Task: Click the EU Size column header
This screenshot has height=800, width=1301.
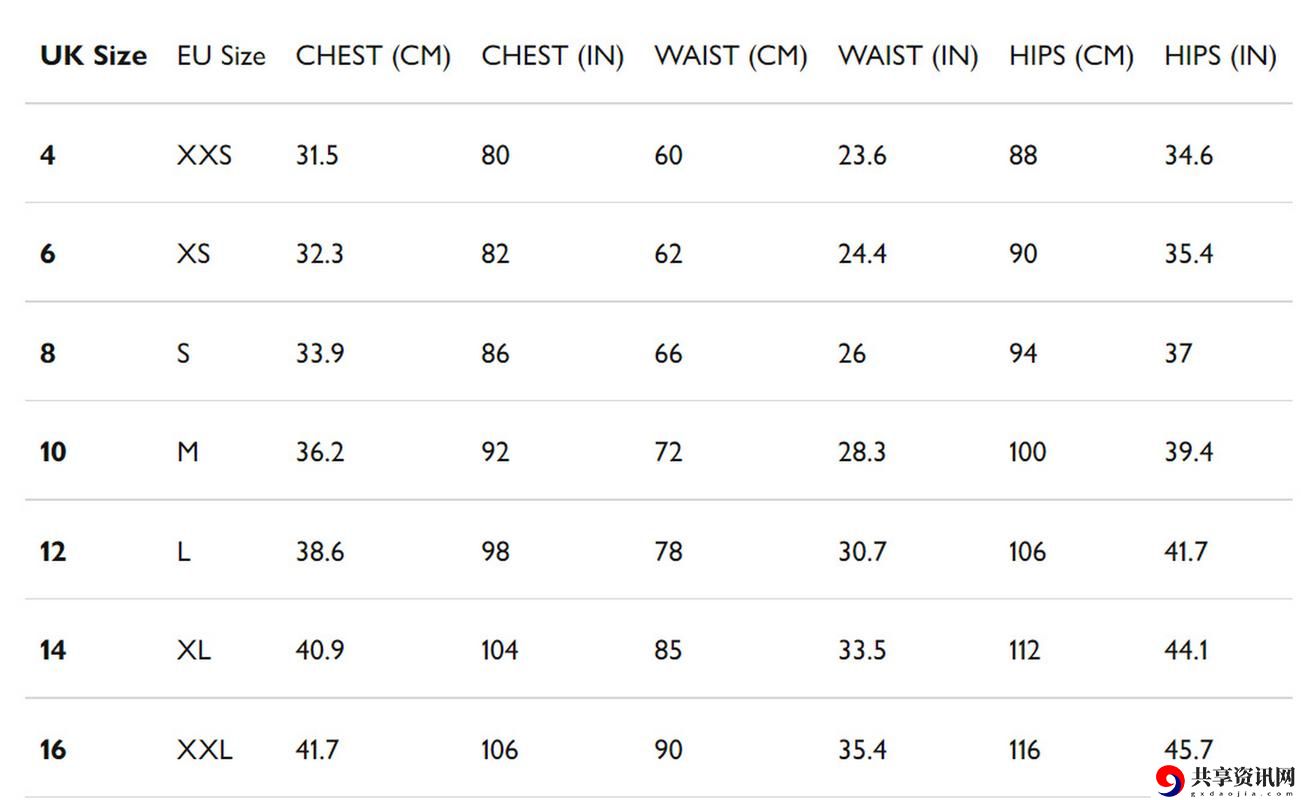Action: click(221, 56)
